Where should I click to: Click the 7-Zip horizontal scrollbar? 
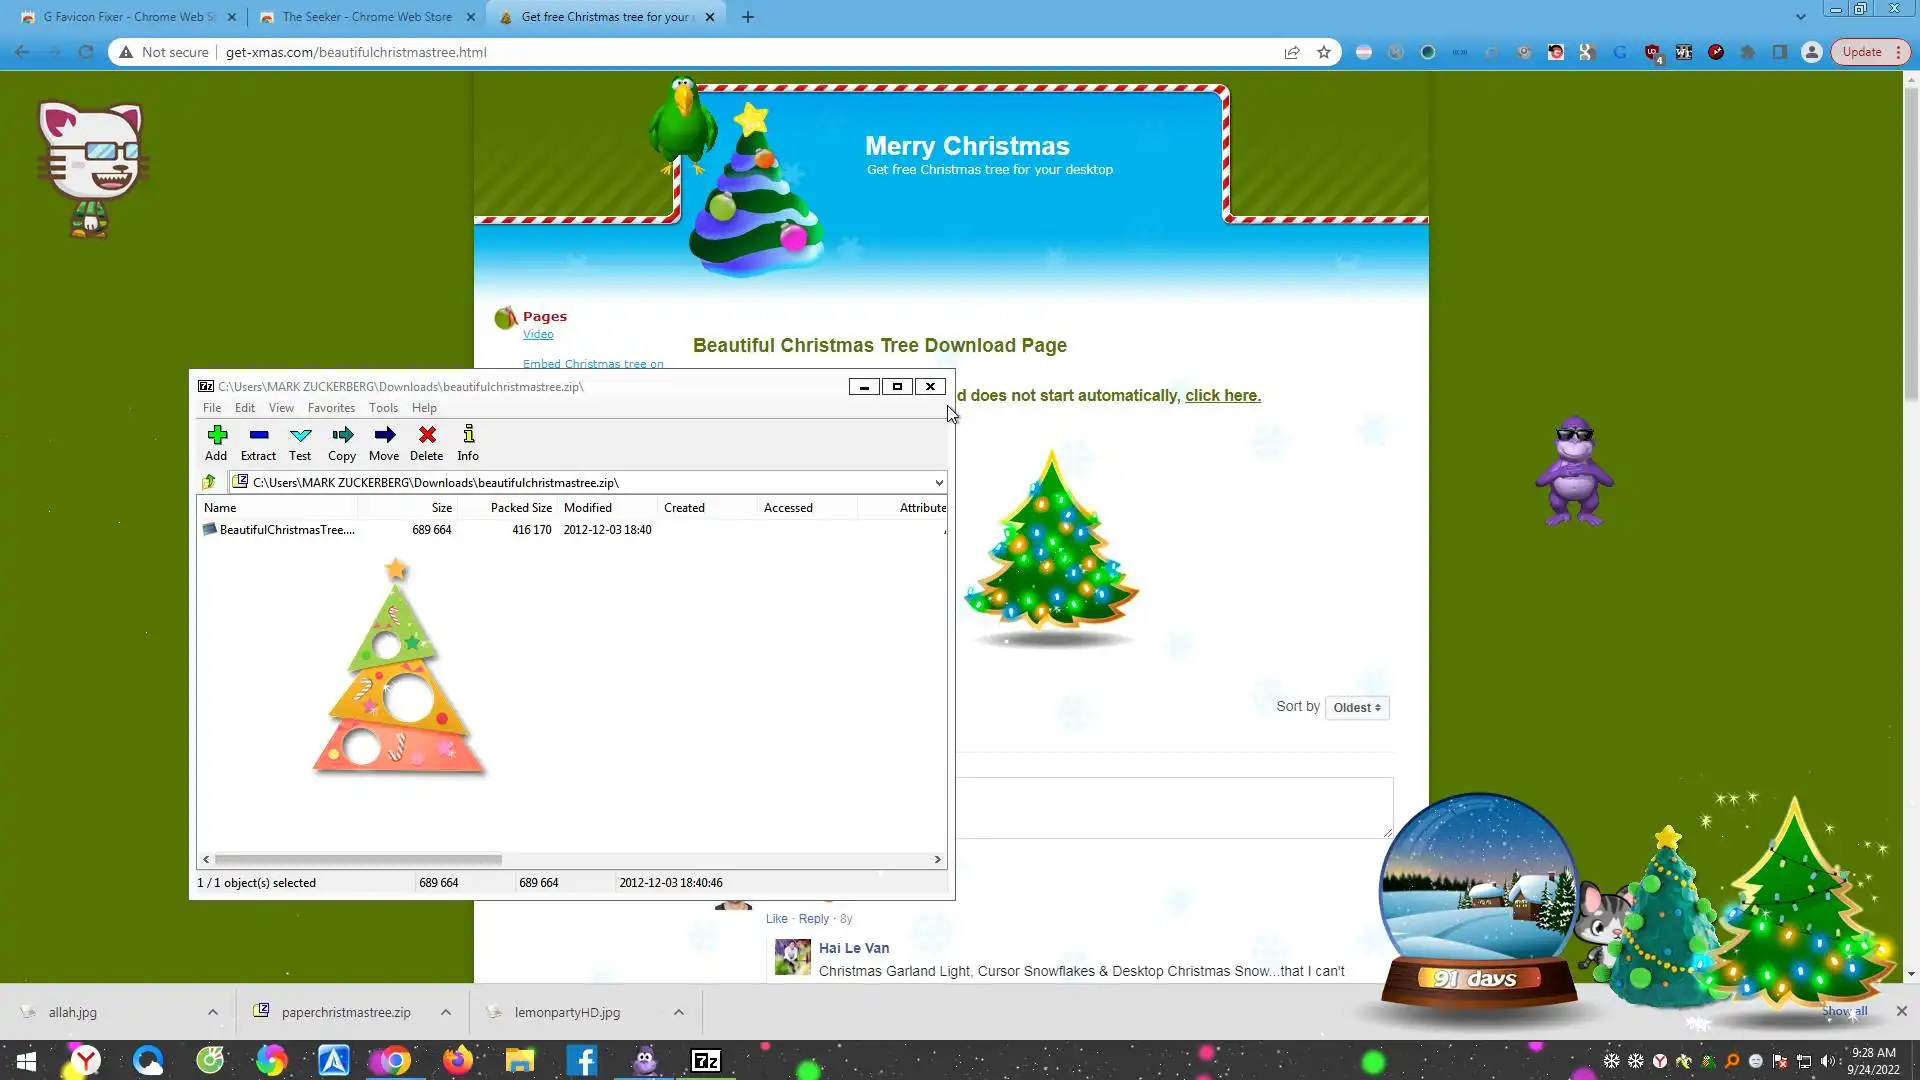[x=358, y=859]
